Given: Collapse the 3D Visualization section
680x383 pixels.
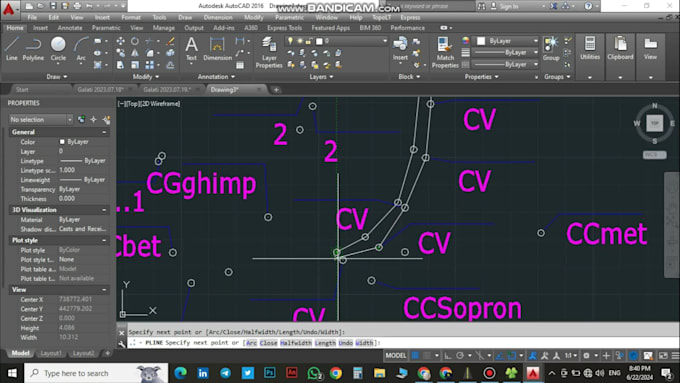Looking at the screenshot, I should tap(104, 210).
